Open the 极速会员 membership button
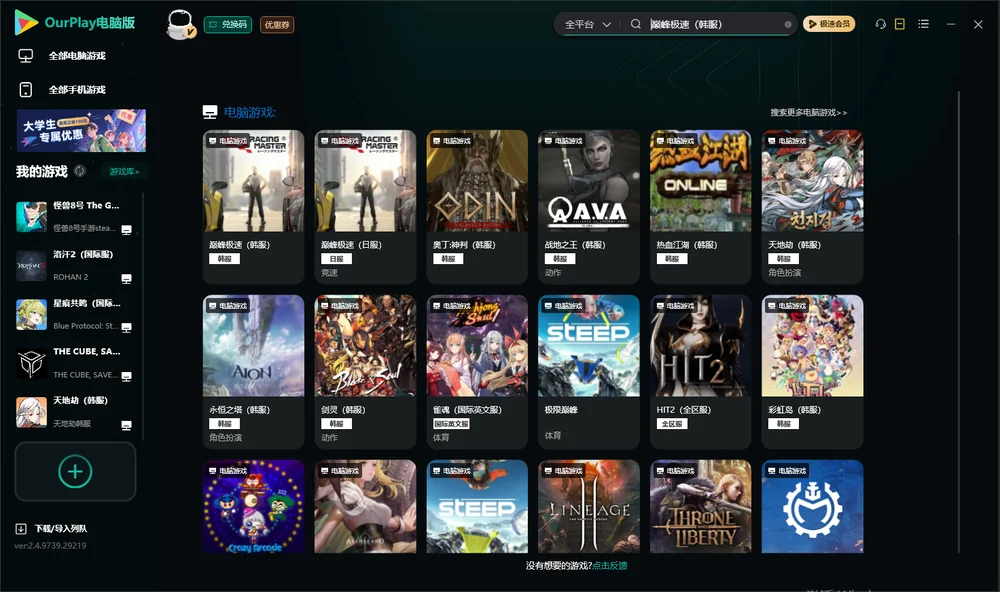This screenshot has height=592, width=1000. (828, 24)
